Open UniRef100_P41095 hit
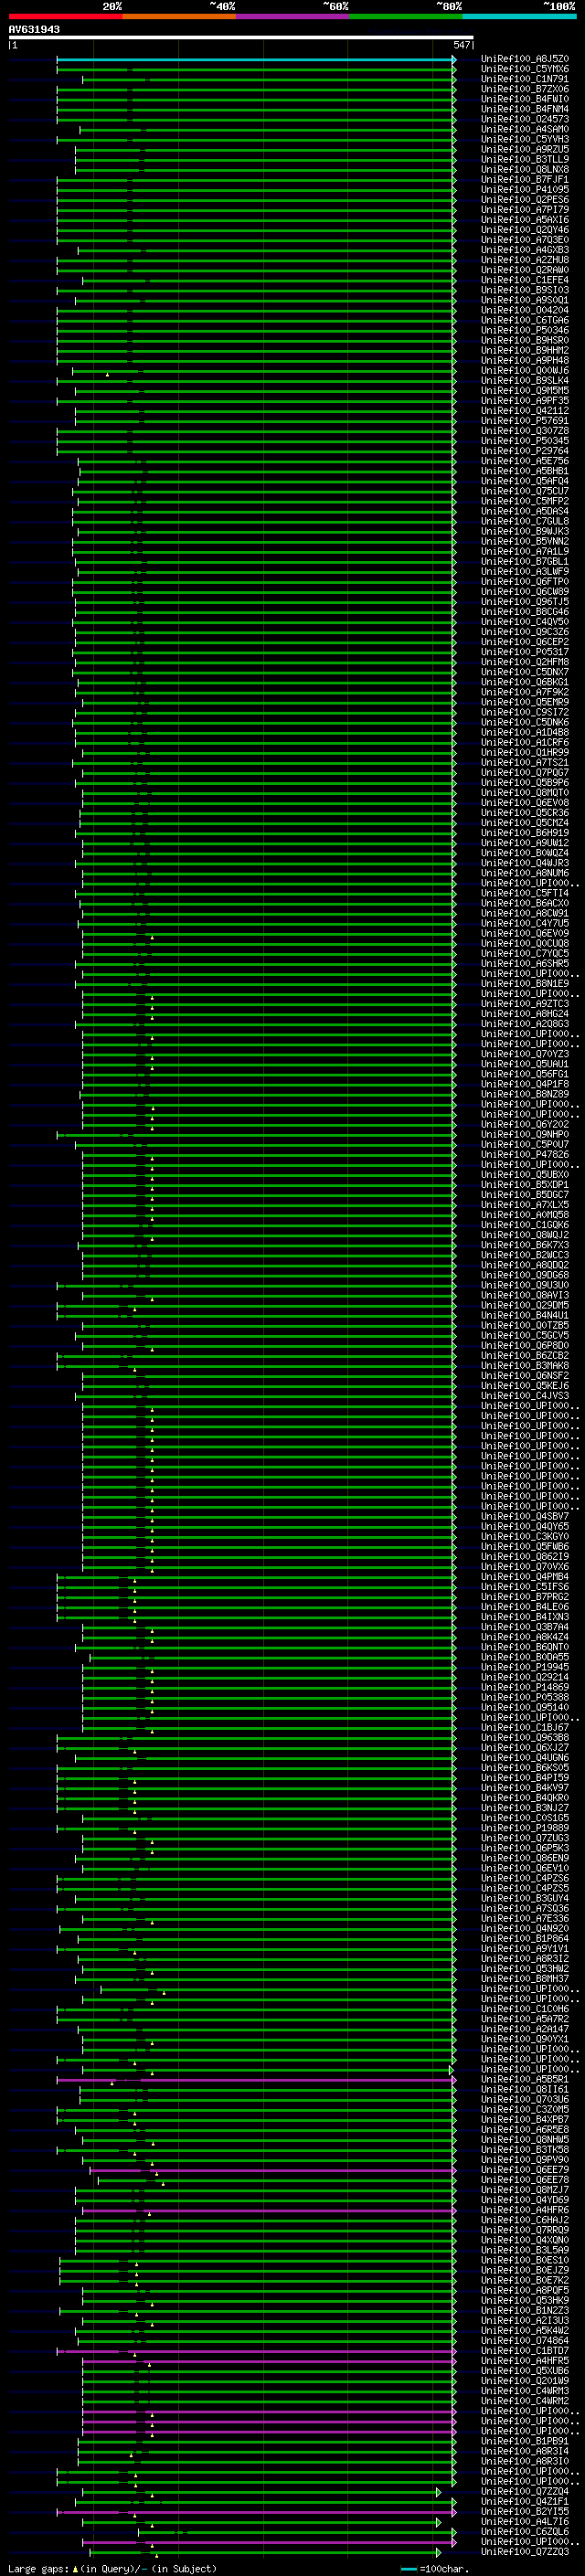Image resolution: width=585 pixels, height=2576 pixels. (525, 190)
